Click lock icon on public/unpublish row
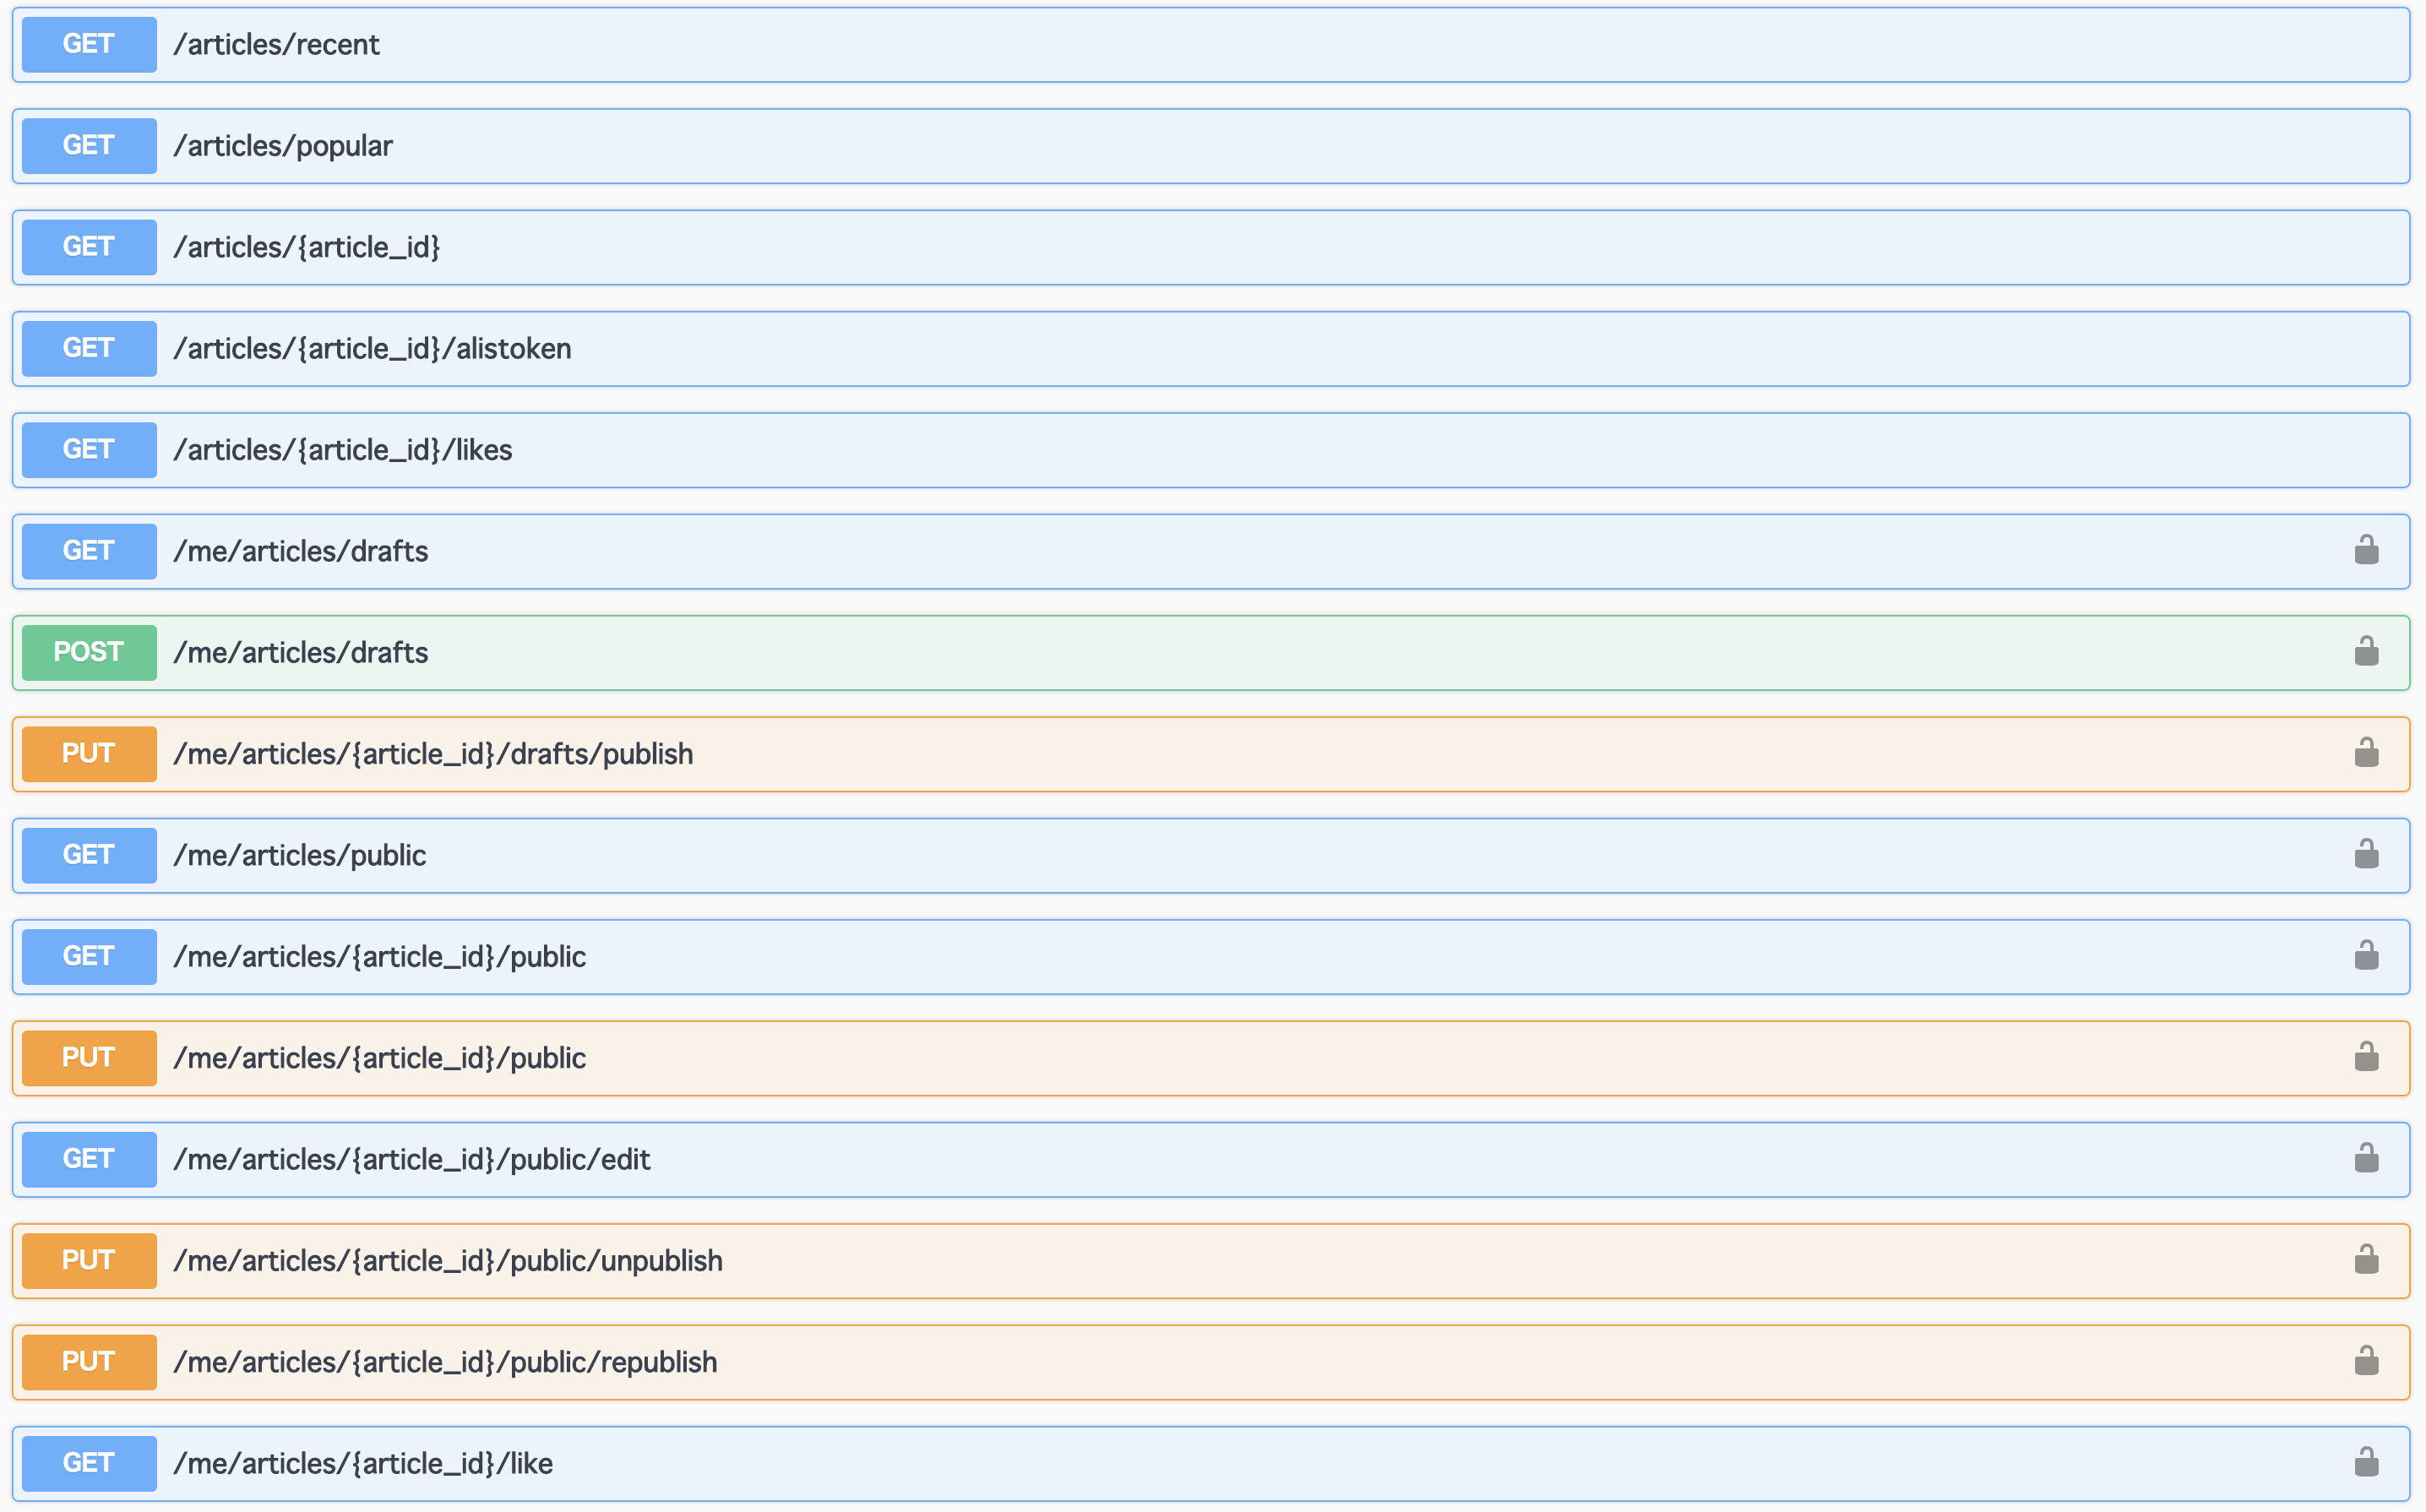This screenshot has width=2426, height=1512. coord(2366,1259)
